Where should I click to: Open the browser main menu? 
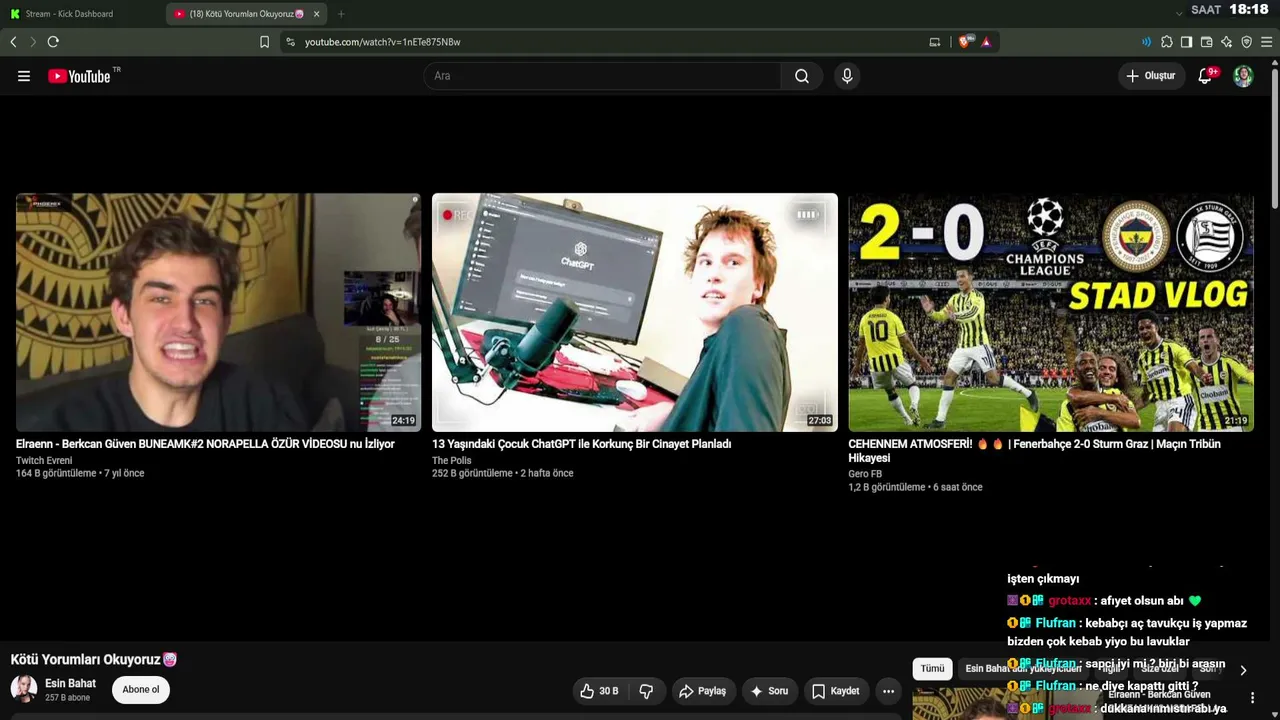[1267, 42]
